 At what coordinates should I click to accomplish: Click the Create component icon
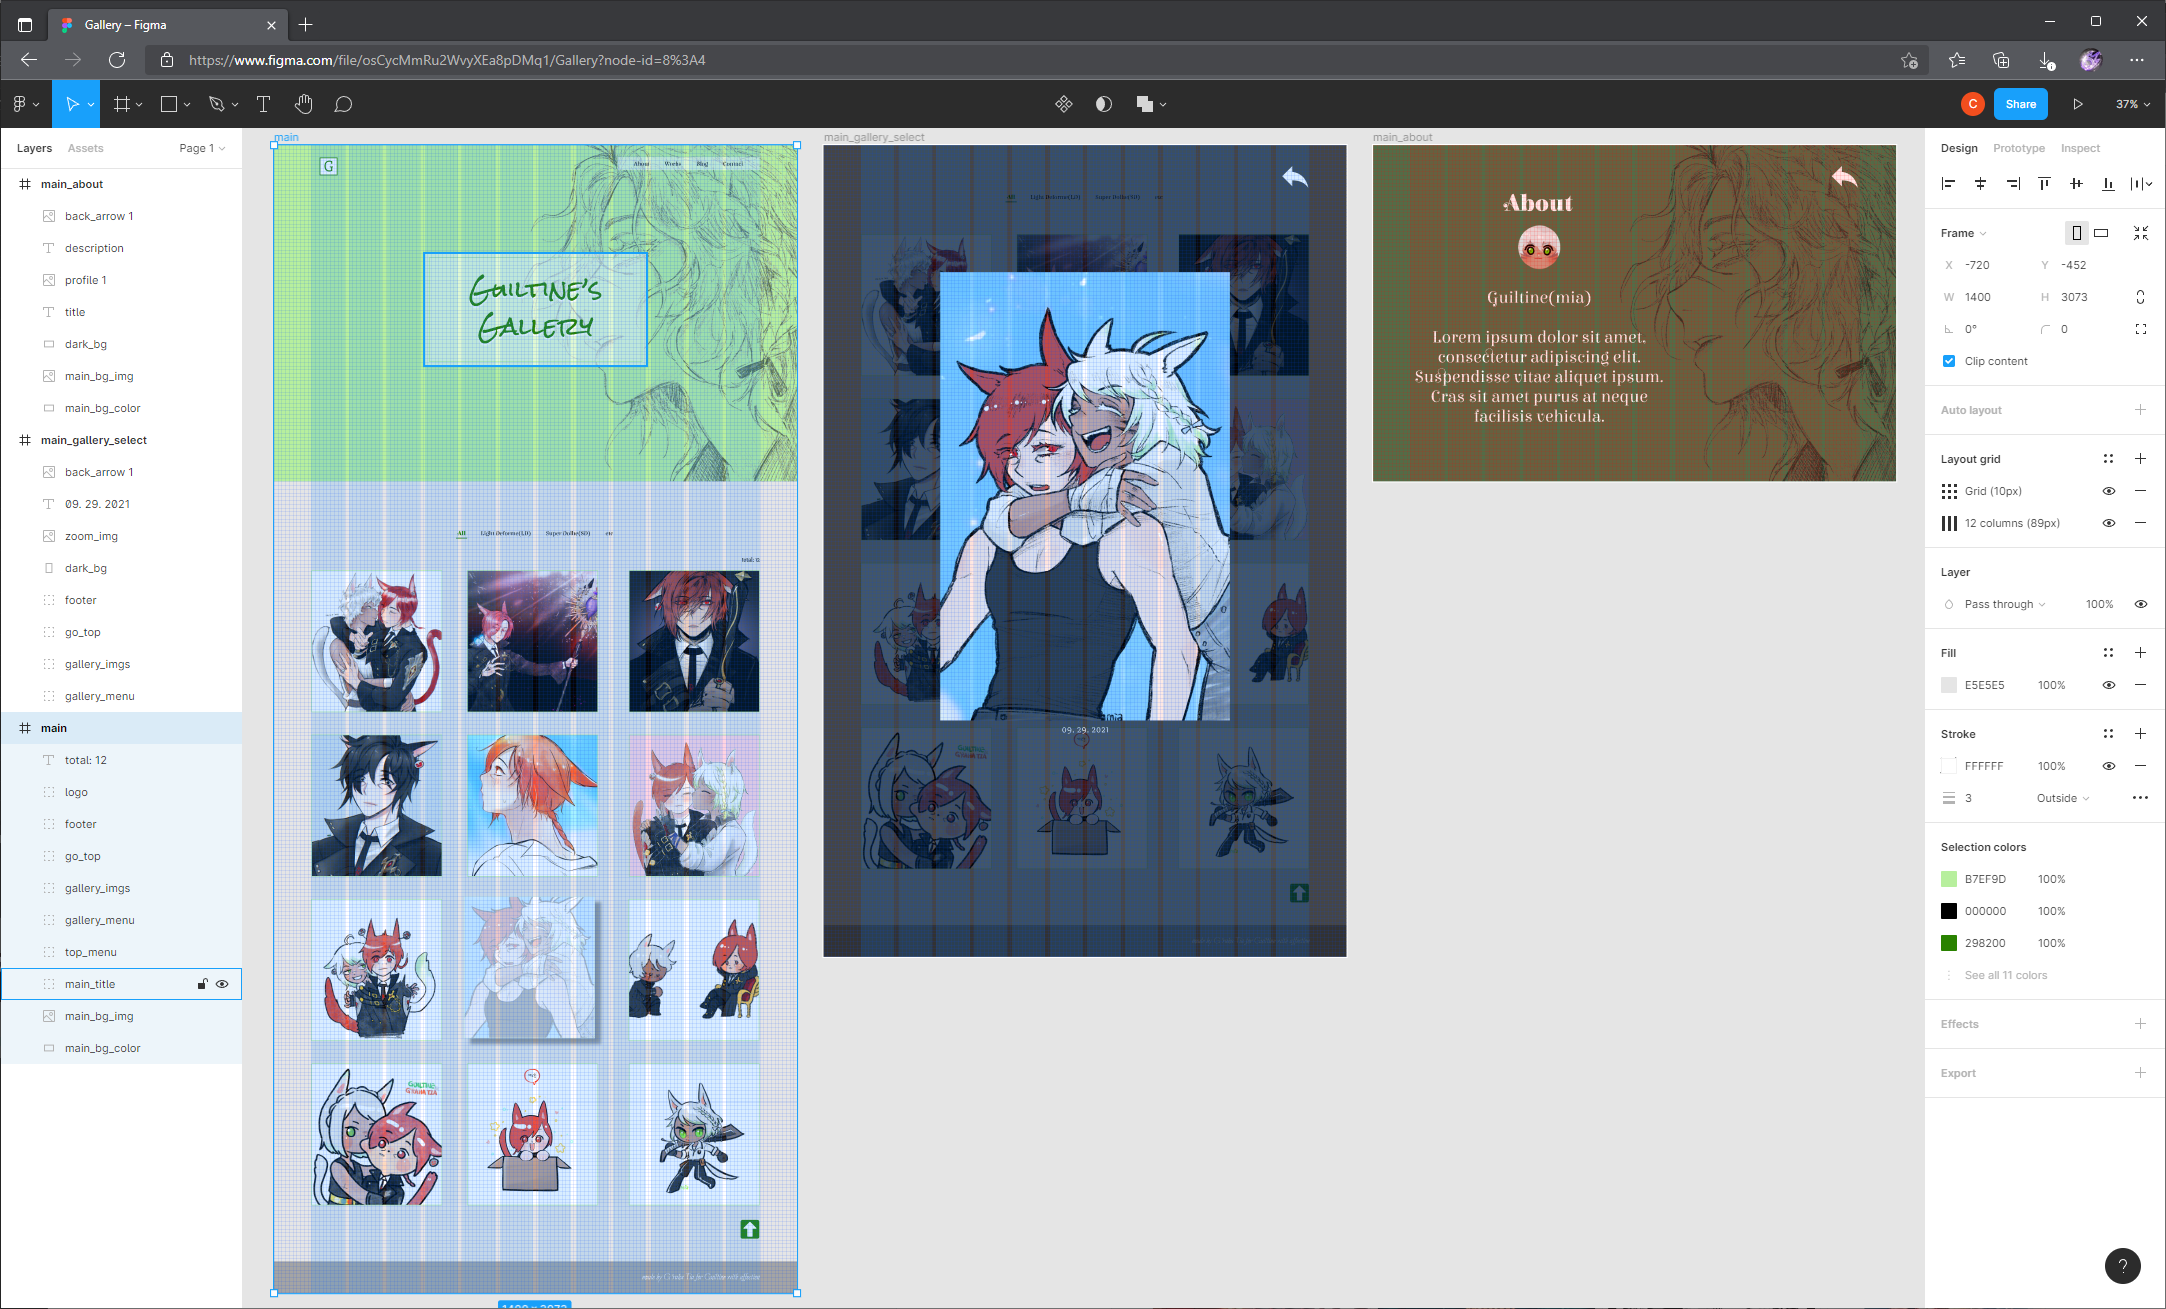pyautogui.click(x=1063, y=104)
